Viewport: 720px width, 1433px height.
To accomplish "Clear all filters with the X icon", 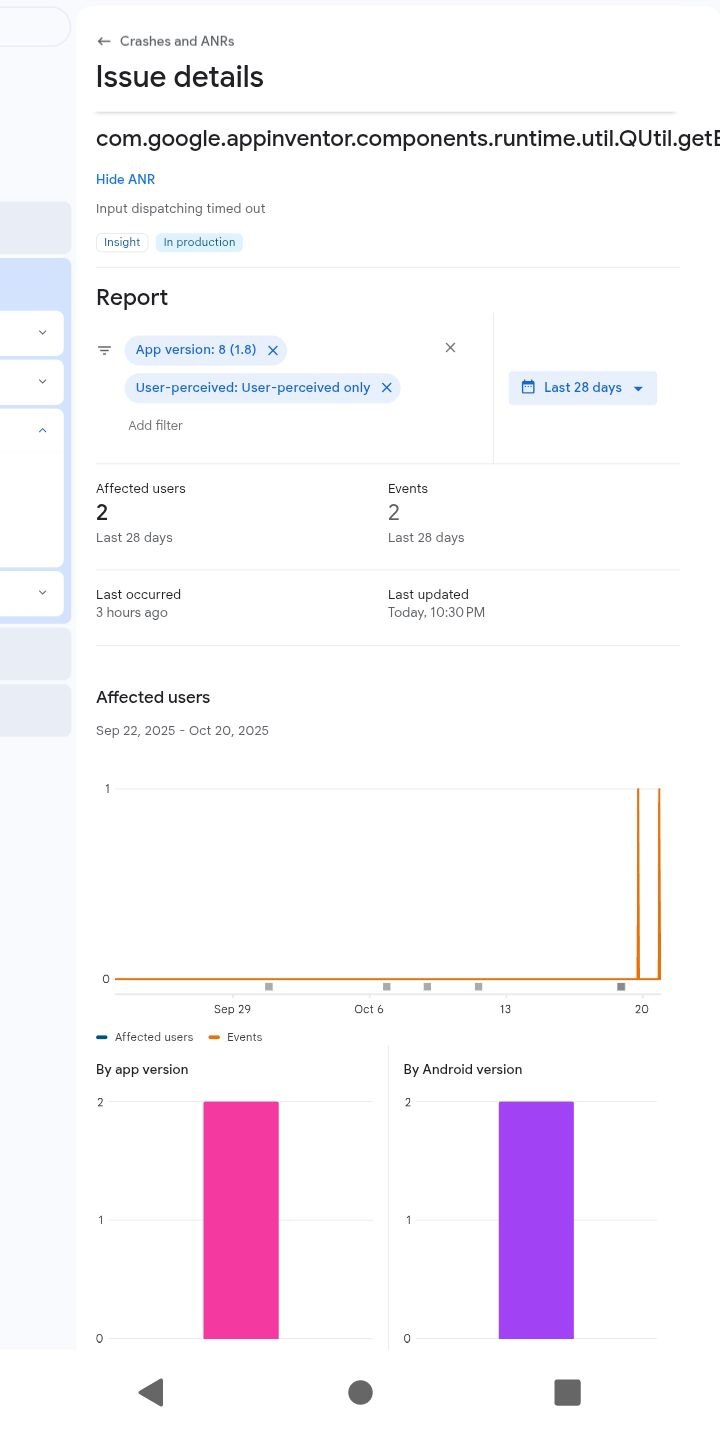I will pos(450,348).
